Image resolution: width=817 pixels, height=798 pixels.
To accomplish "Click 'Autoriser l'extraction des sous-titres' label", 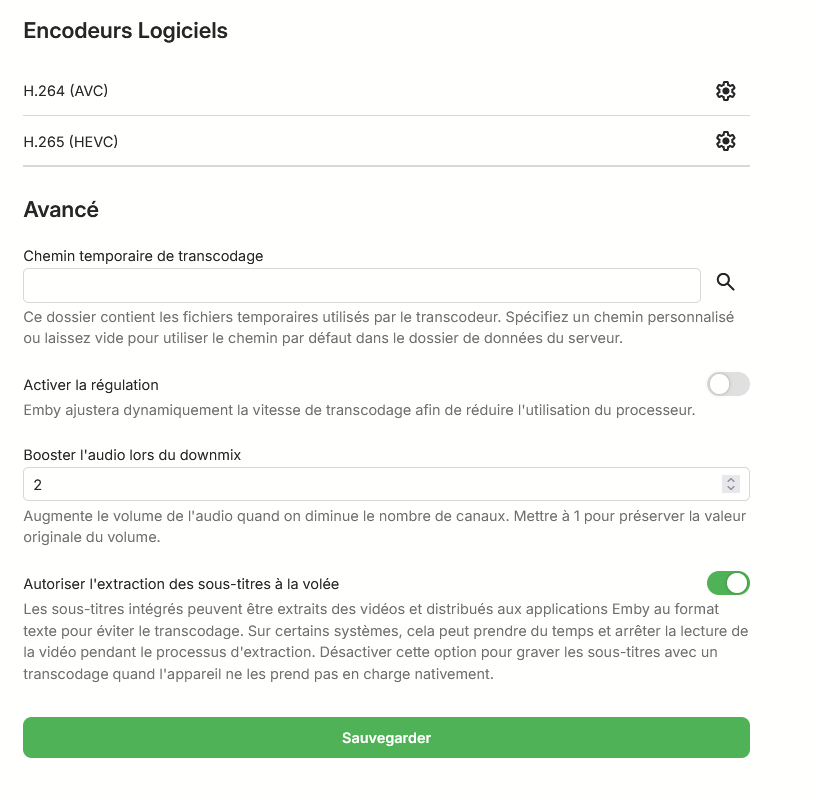I will [x=188, y=584].
